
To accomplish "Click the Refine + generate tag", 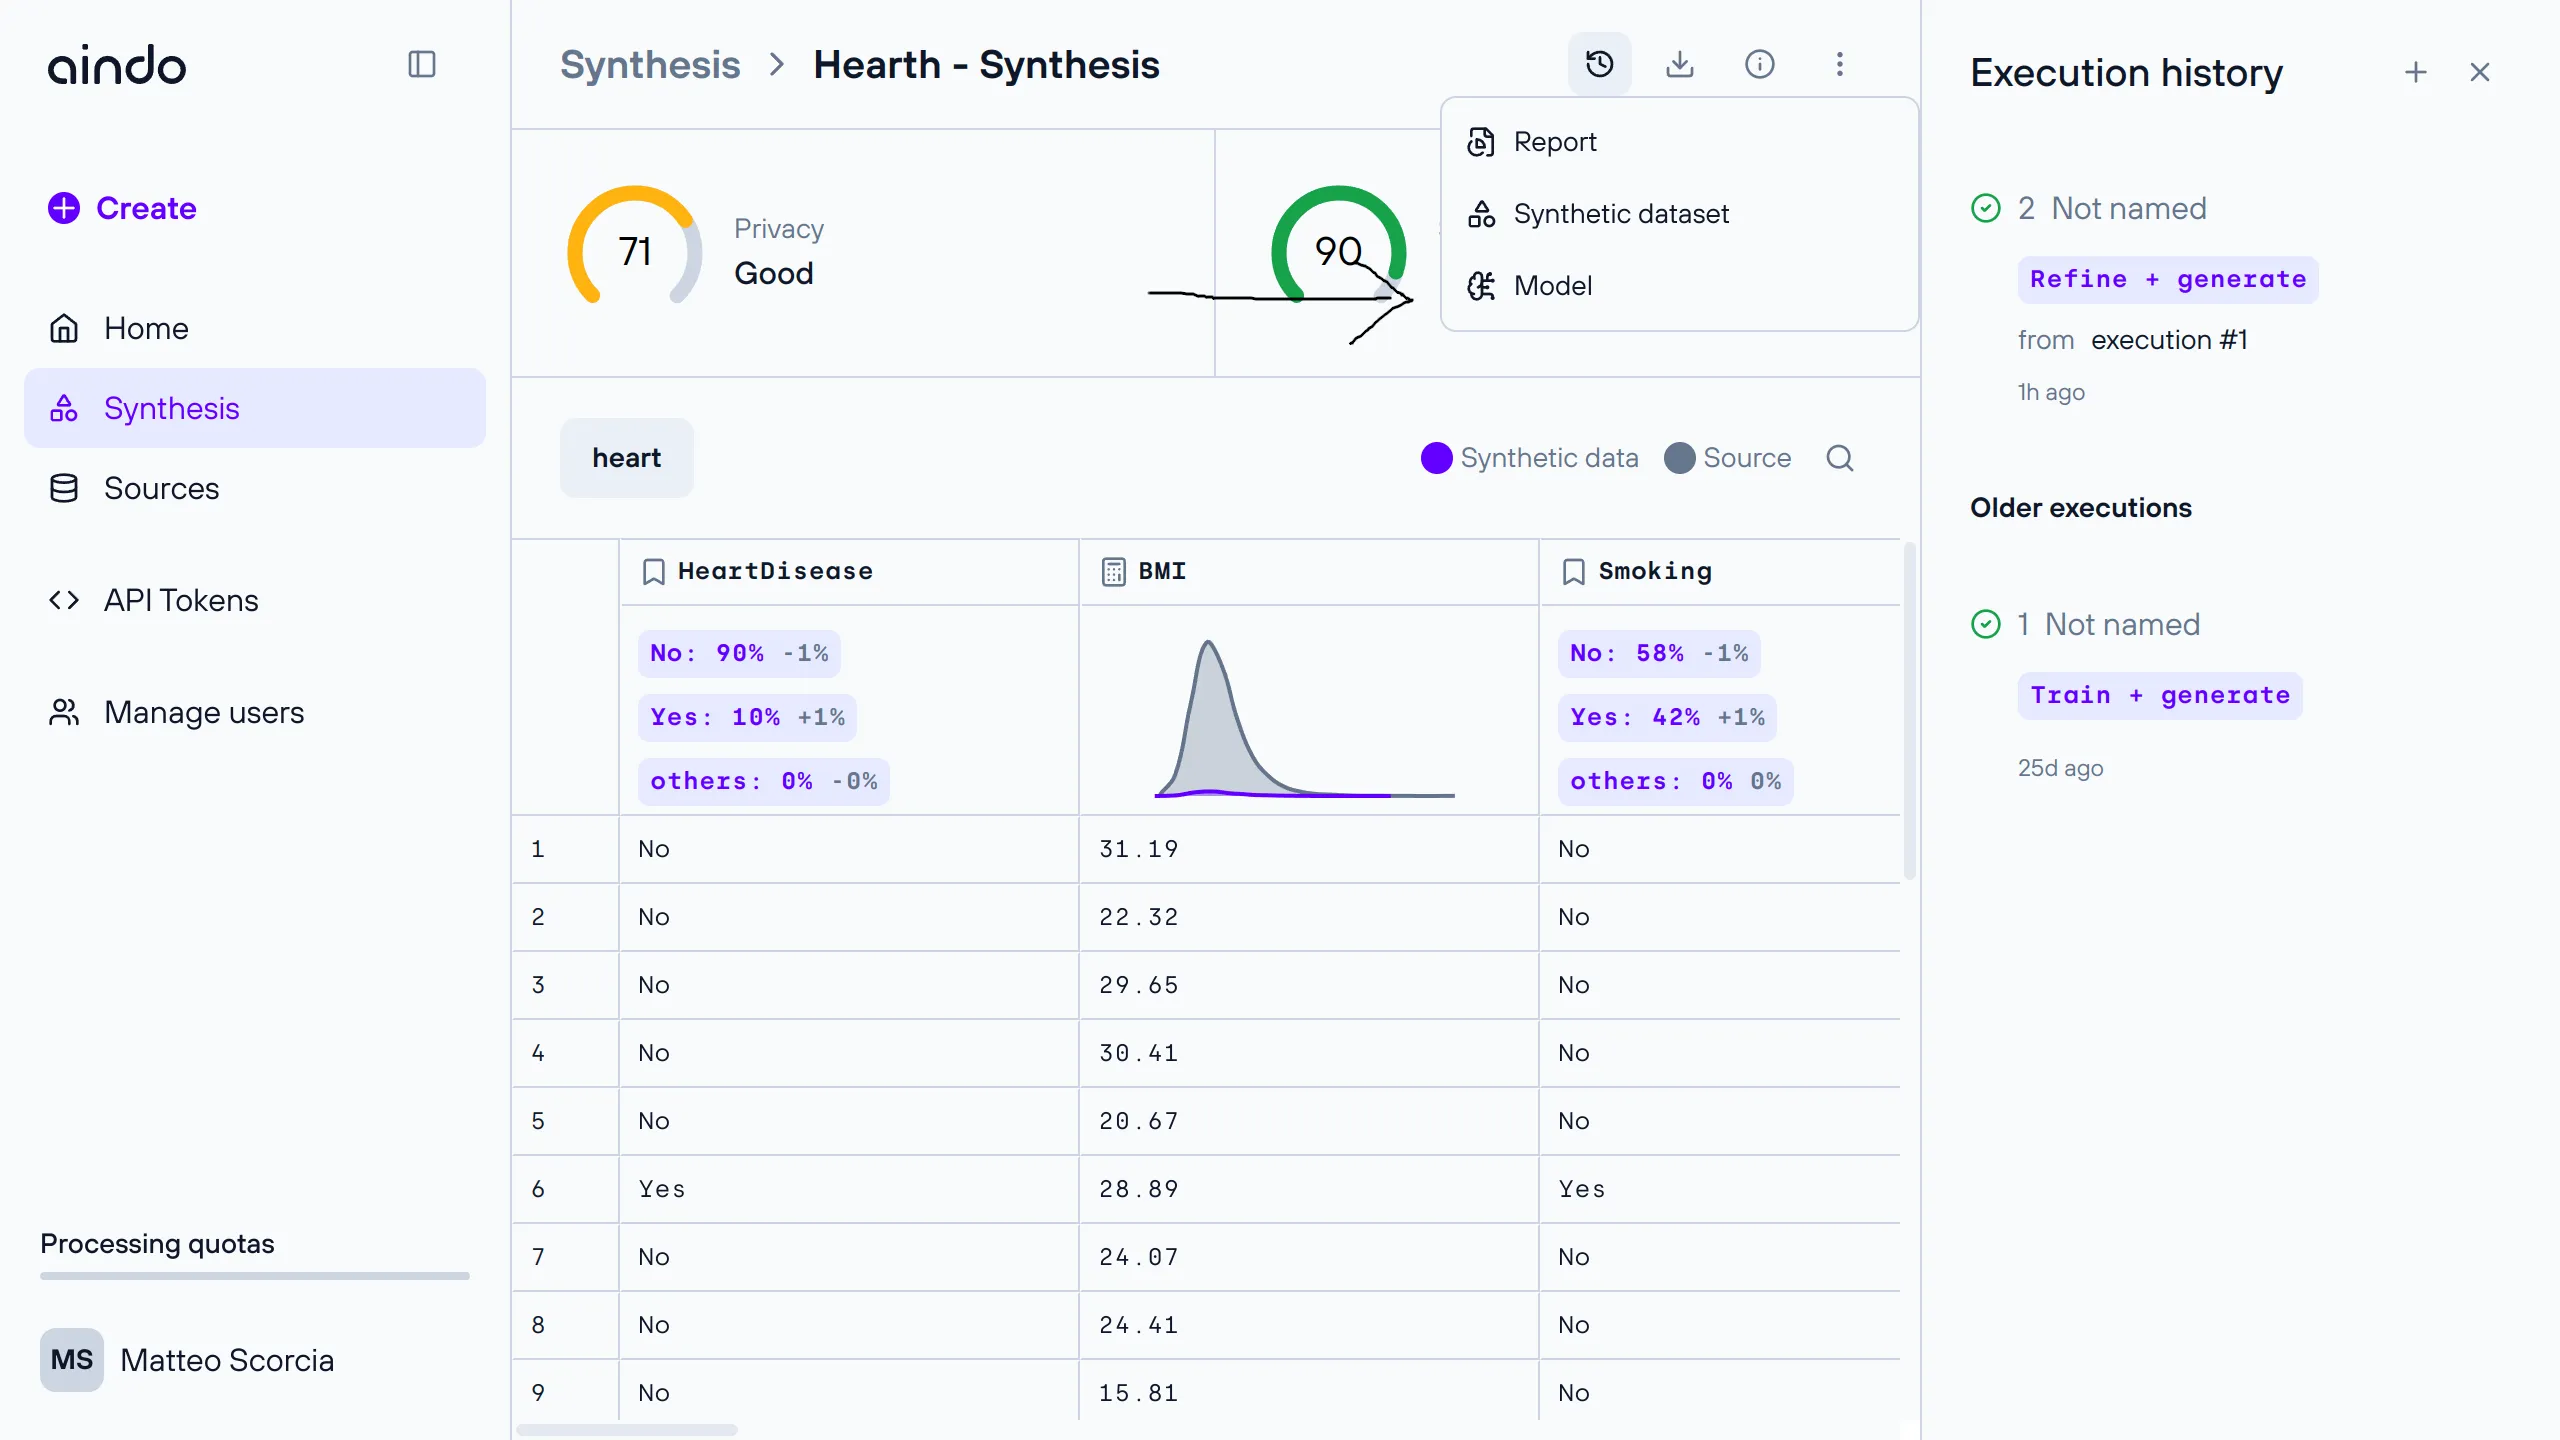I will click(2168, 280).
